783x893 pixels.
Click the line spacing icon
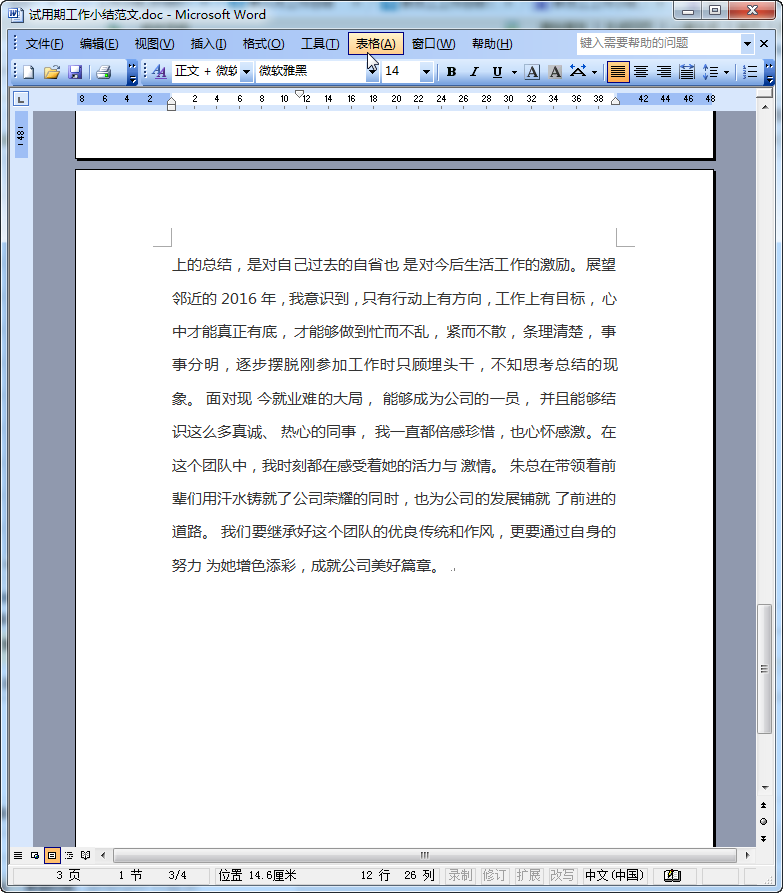[710, 72]
